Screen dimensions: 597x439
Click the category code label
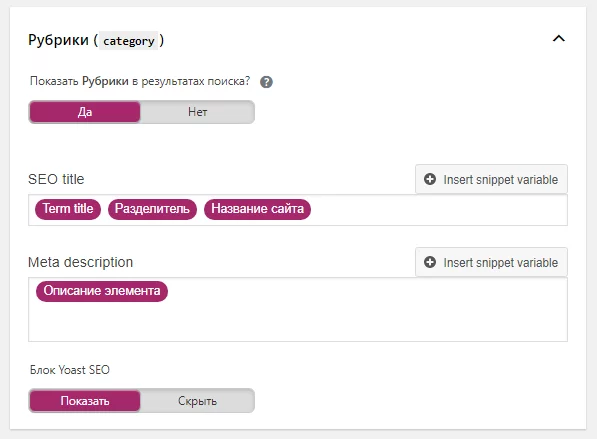tap(129, 41)
